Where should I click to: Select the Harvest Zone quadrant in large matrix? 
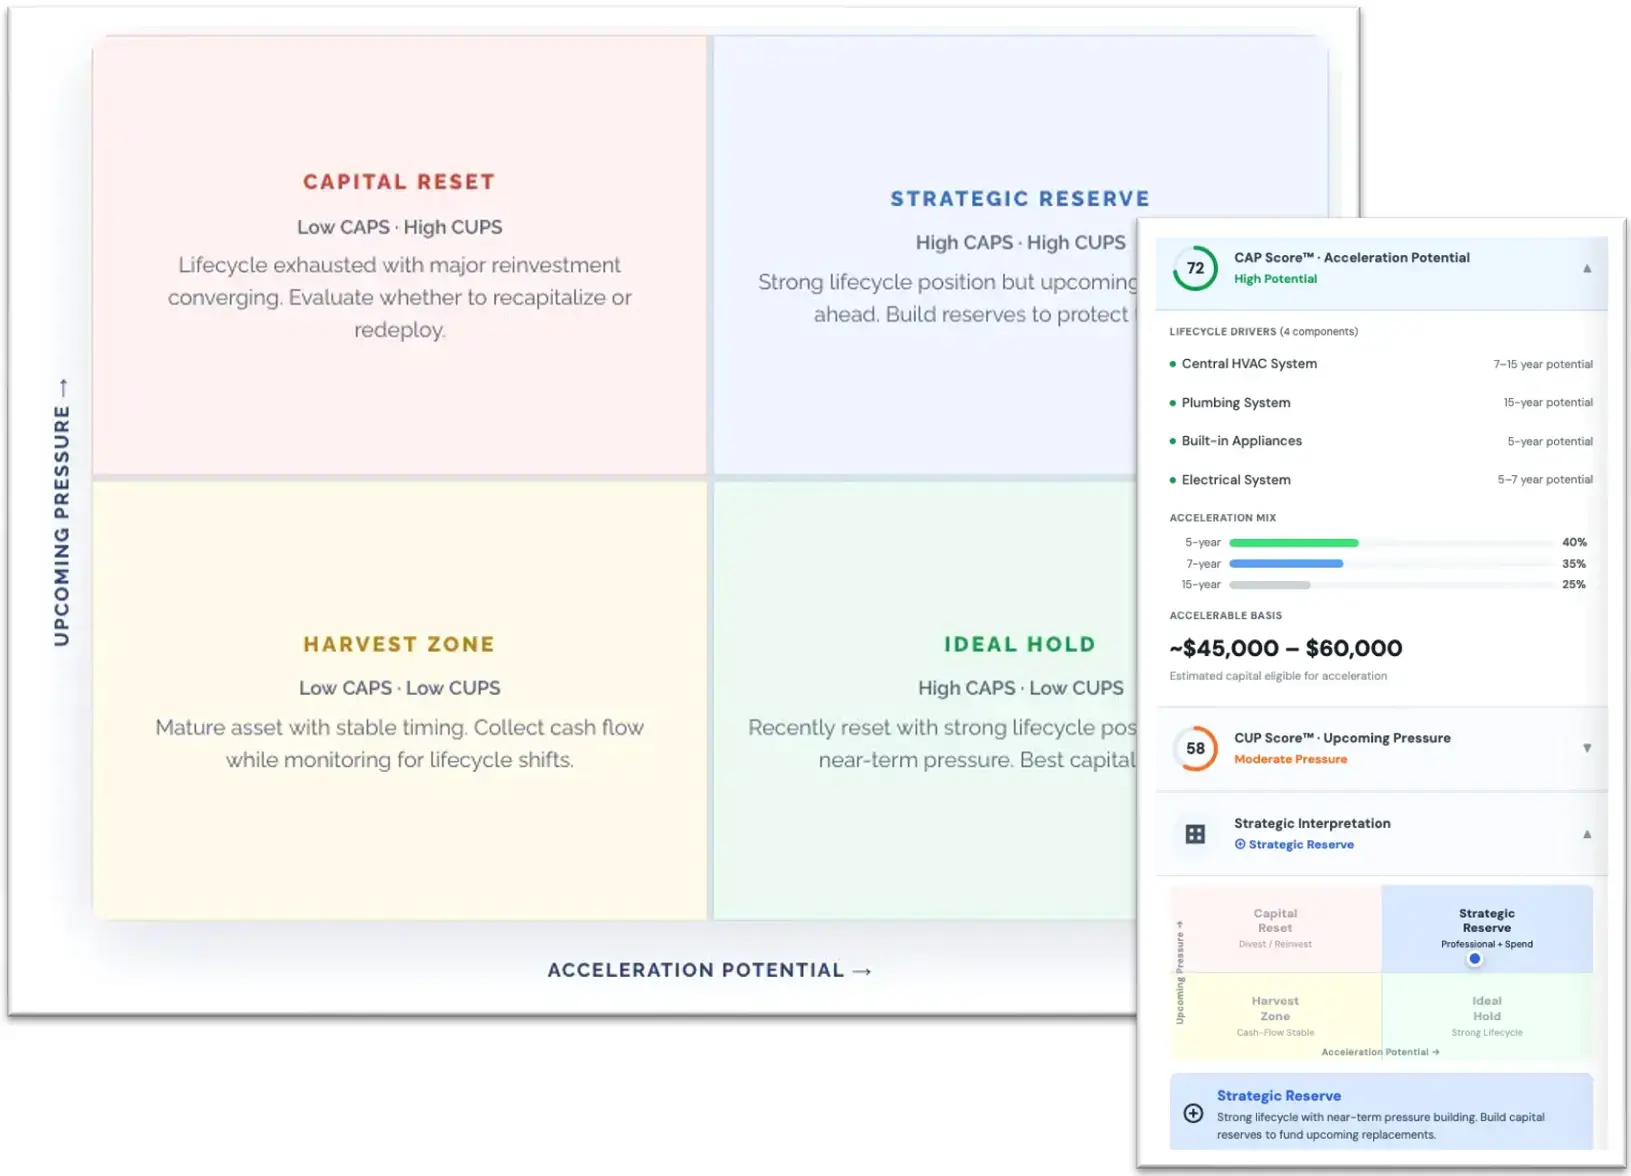point(399,700)
